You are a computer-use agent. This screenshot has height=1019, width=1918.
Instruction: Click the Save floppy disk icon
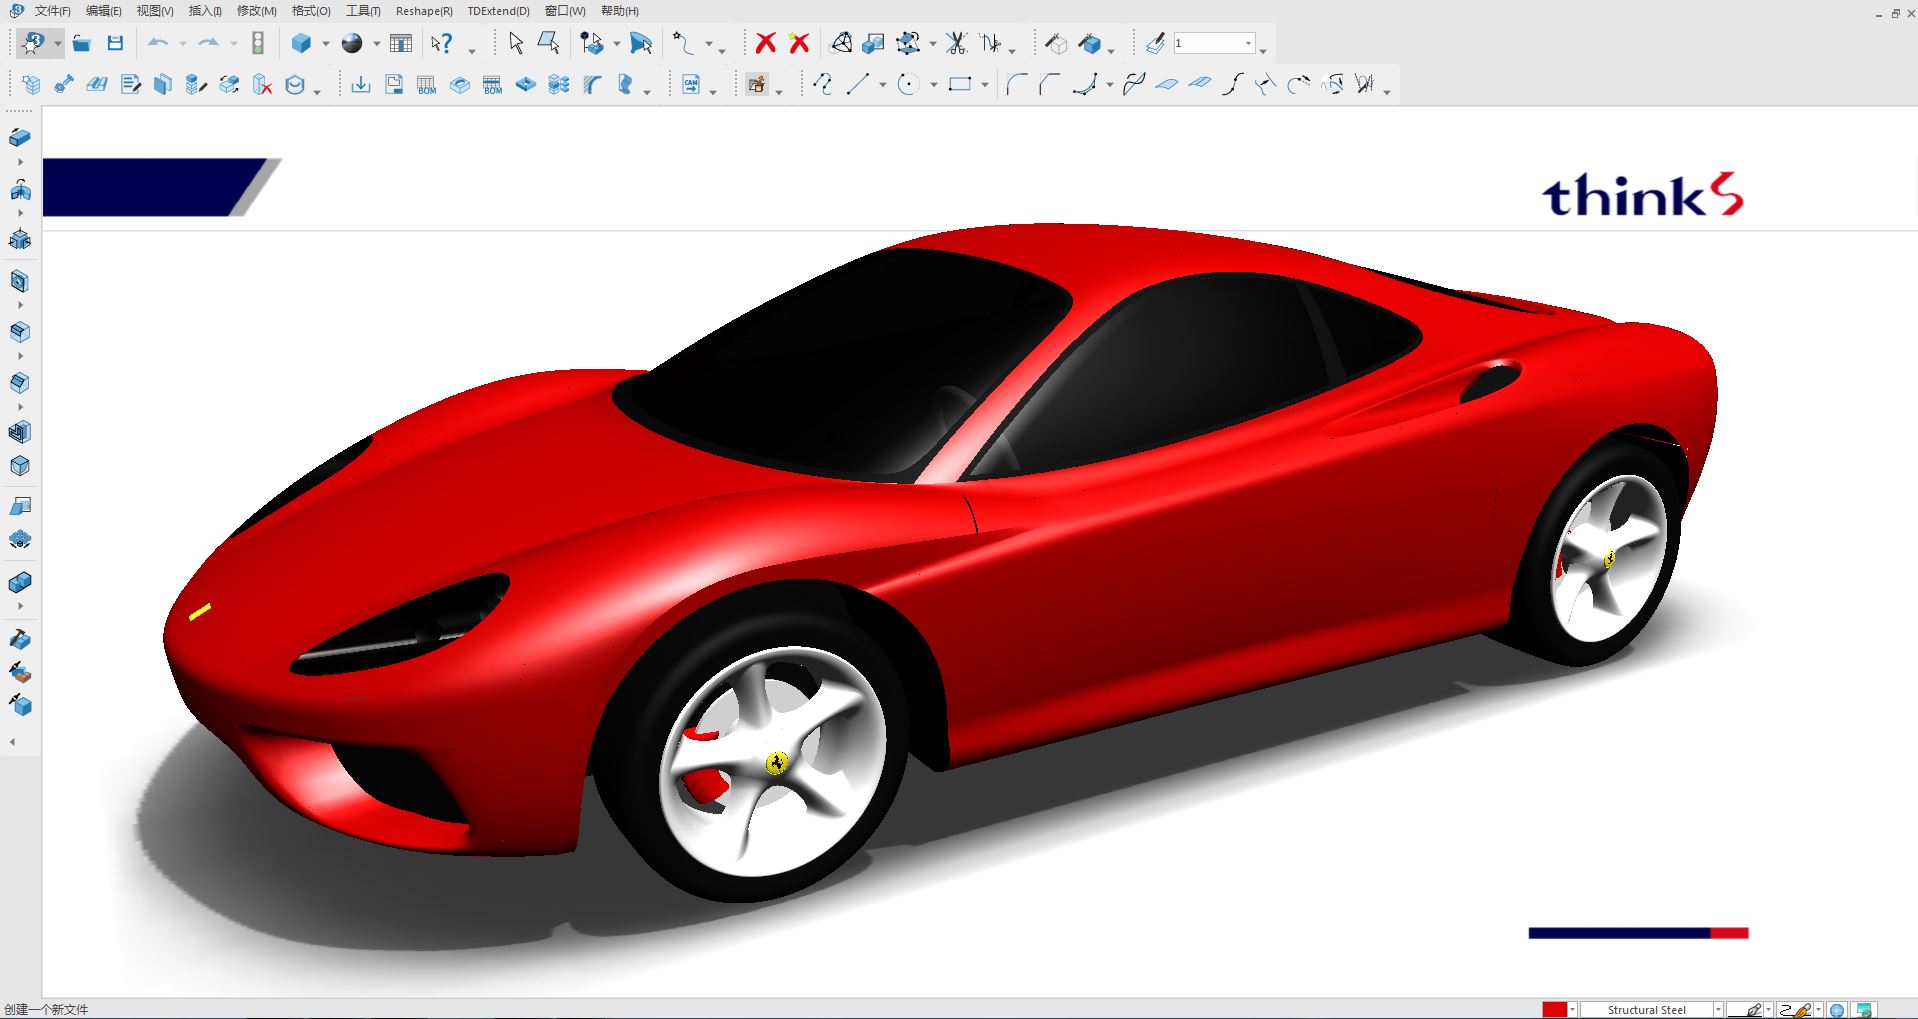pos(115,43)
